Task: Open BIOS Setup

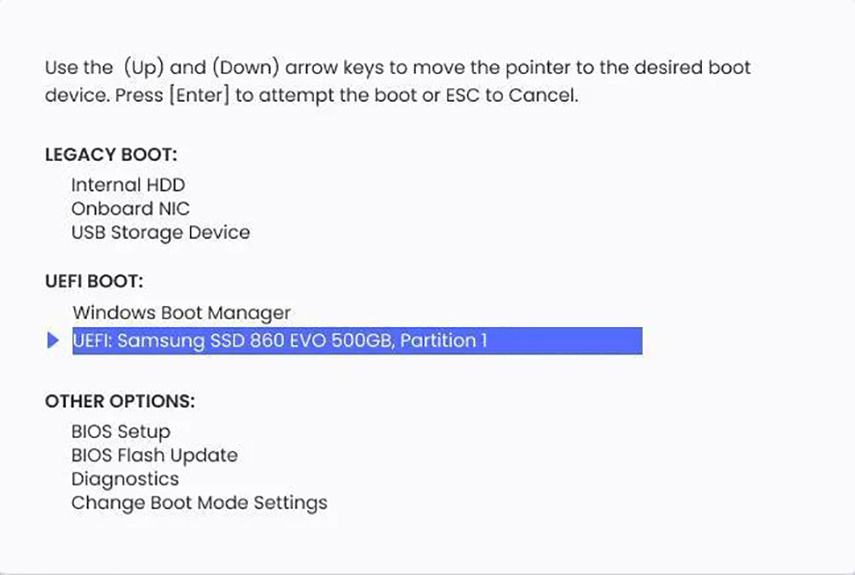Action: pos(120,432)
